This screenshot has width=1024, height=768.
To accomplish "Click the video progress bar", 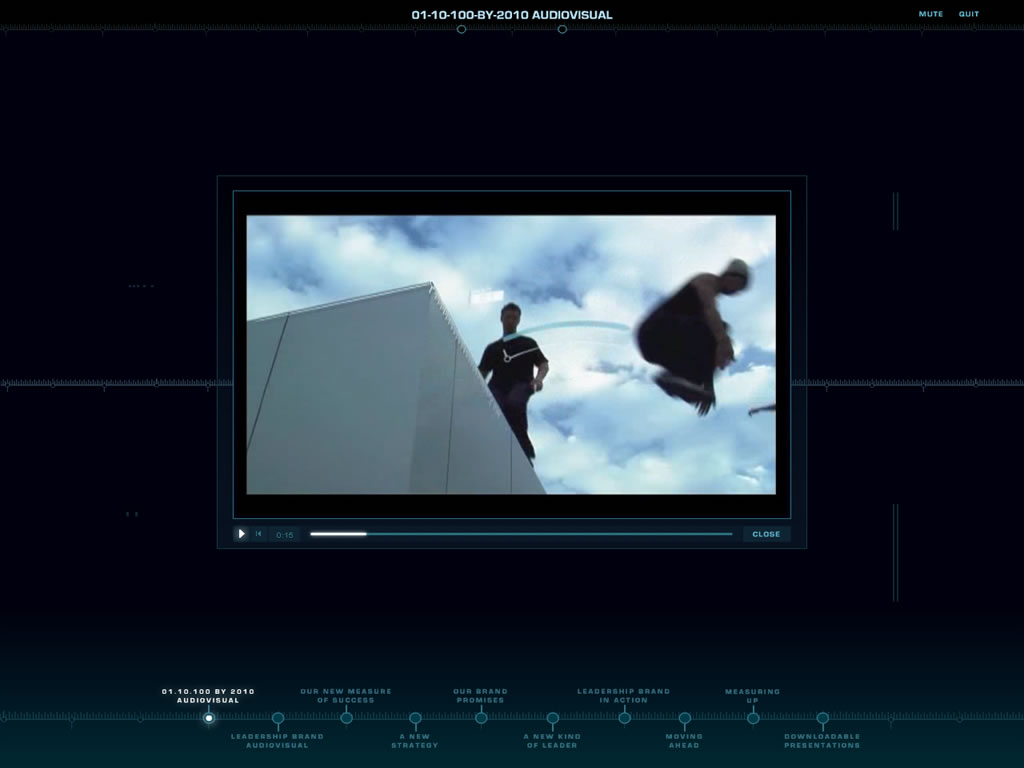I will click(520, 534).
